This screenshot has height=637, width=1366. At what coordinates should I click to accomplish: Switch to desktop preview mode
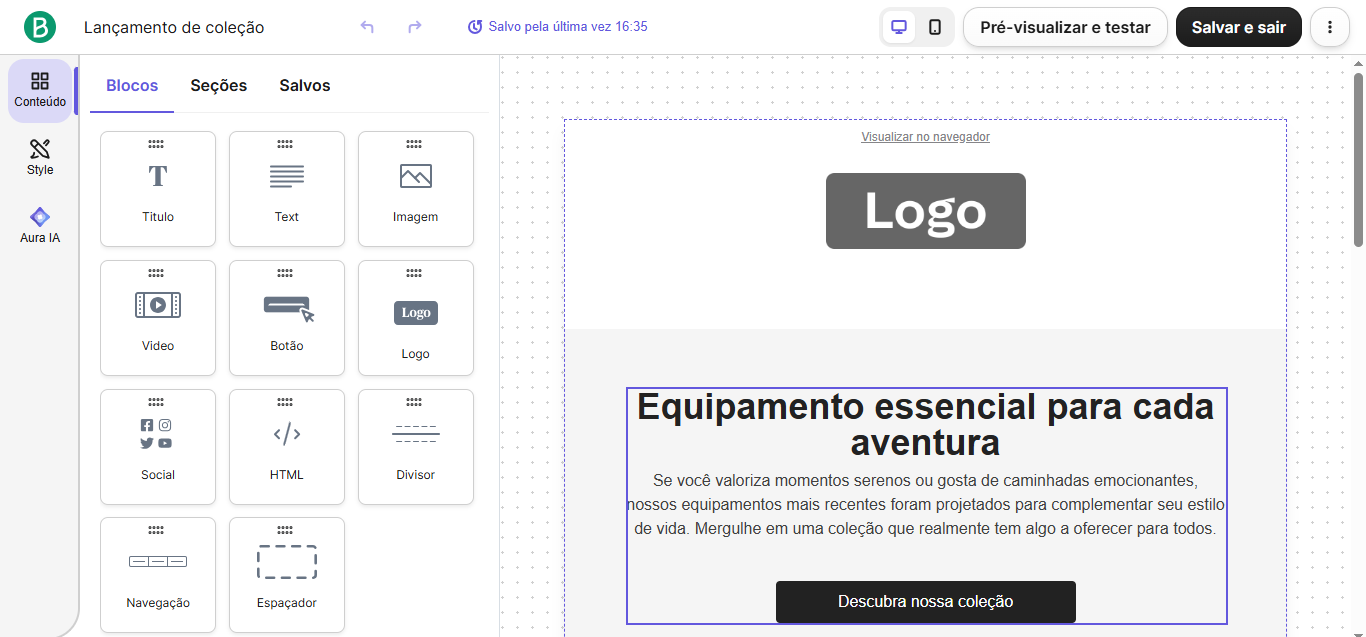pyautogui.click(x=897, y=27)
